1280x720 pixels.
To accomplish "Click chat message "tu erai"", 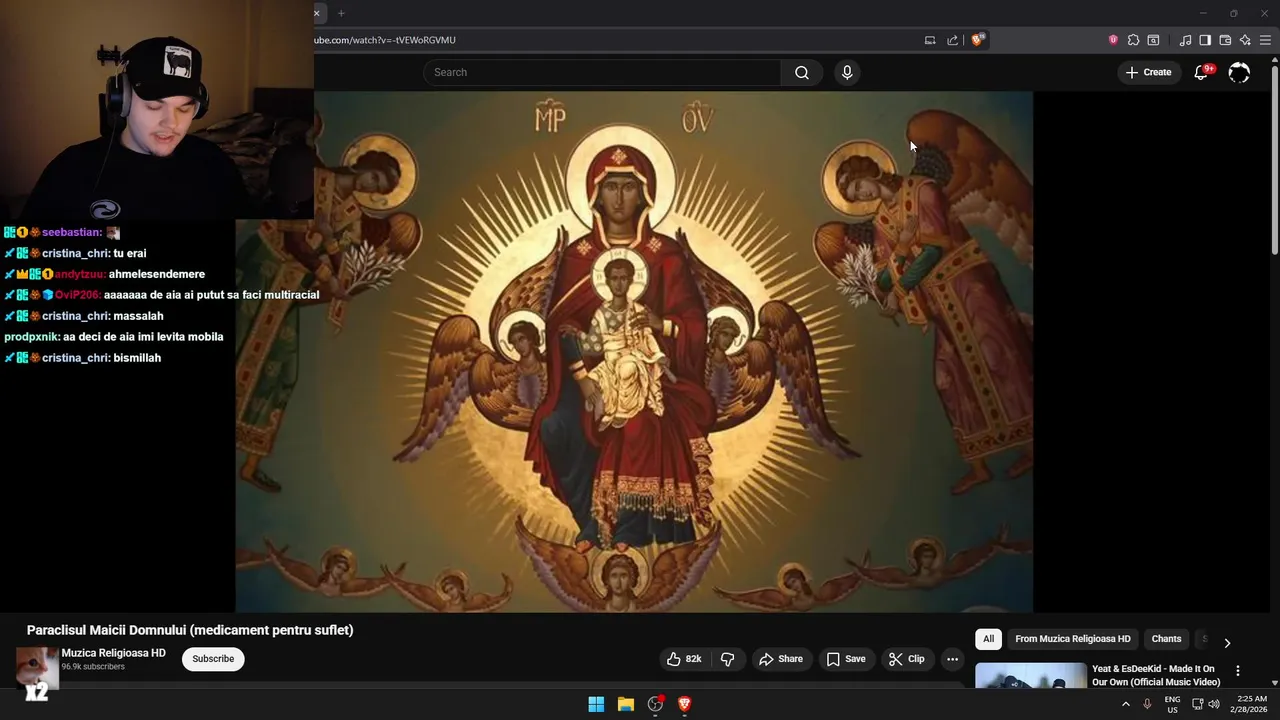I will pos(130,253).
